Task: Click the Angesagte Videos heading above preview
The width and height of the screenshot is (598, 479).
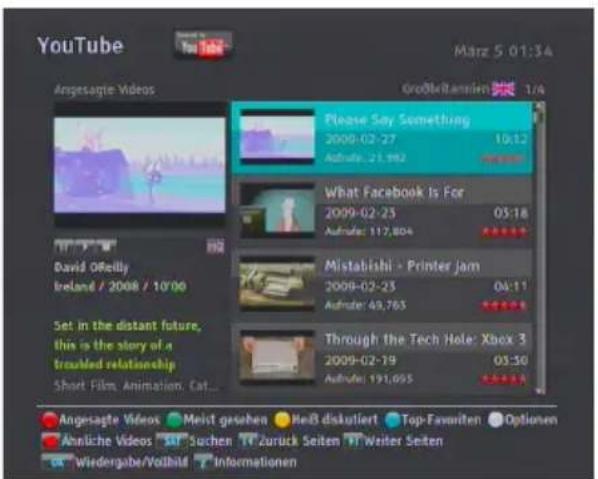Action: coord(104,90)
